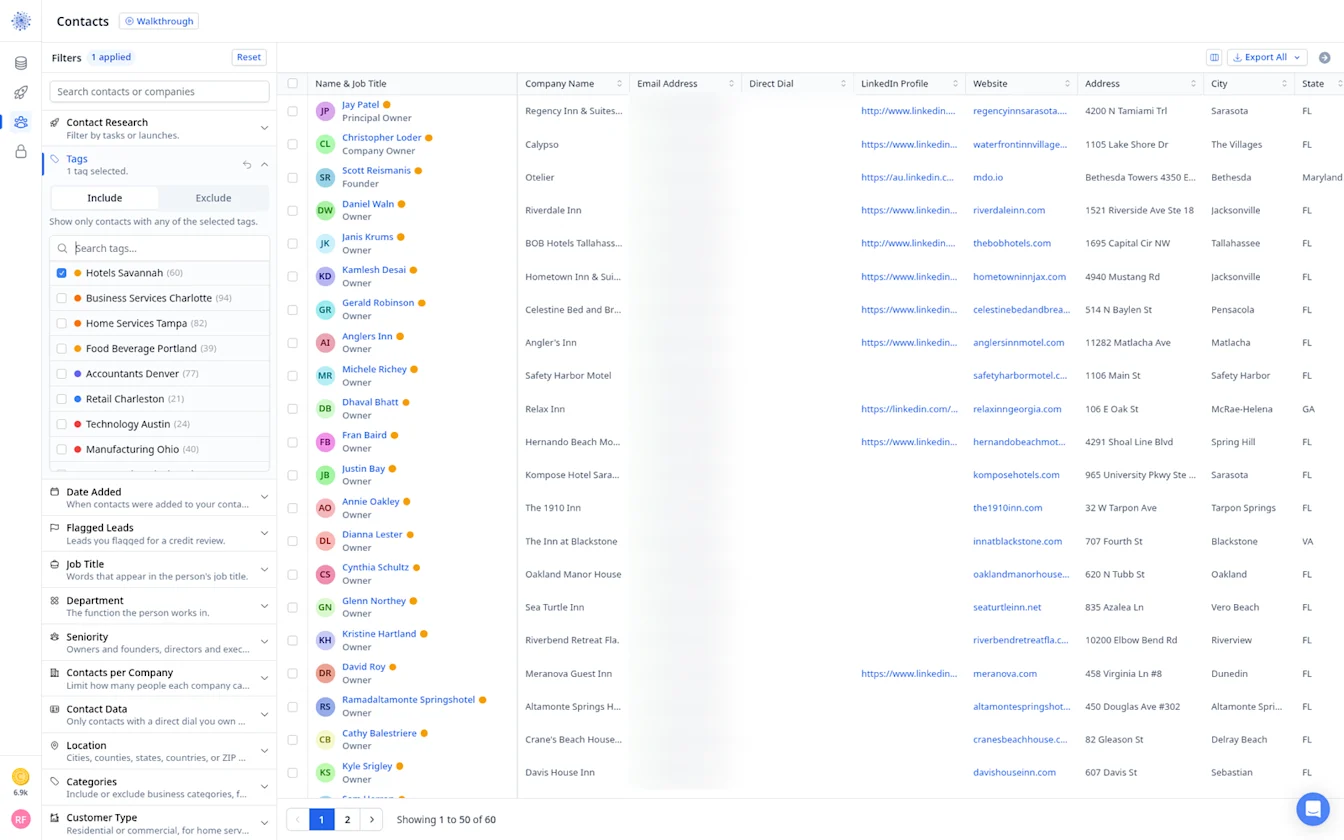
Task: Open the chat support bubble
Action: tap(1313, 808)
